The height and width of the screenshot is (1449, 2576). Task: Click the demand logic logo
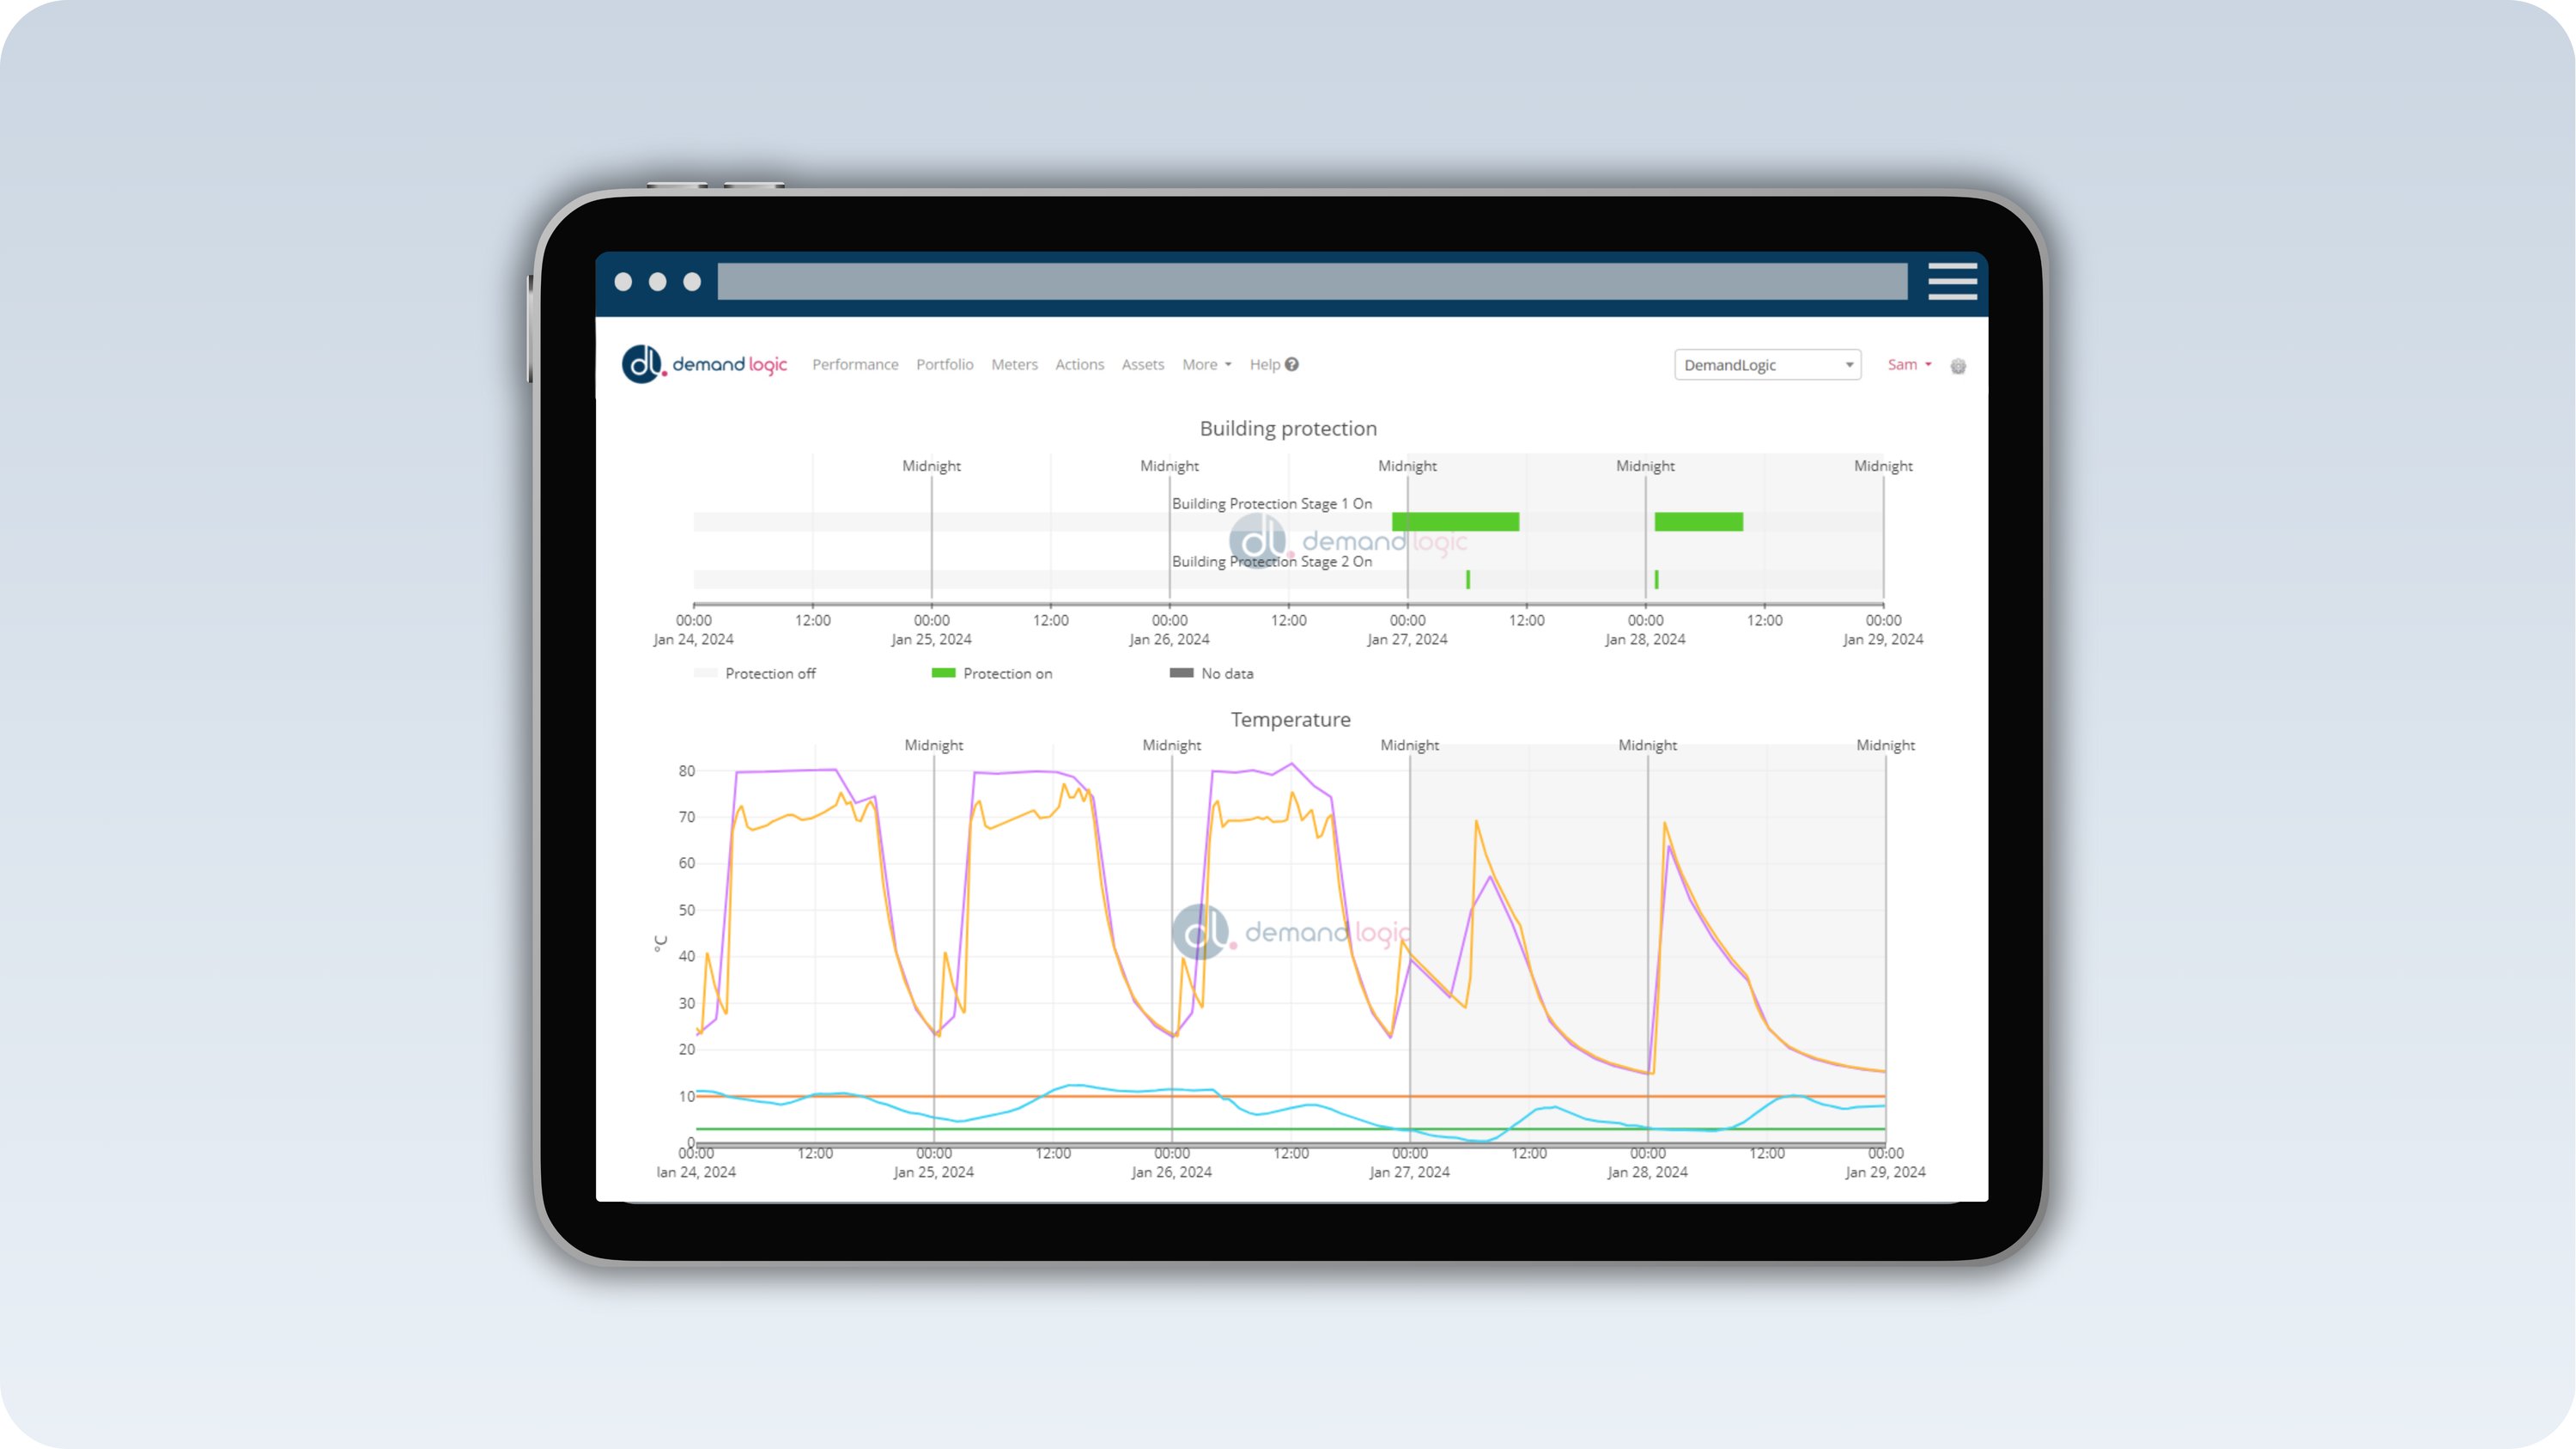click(x=706, y=364)
